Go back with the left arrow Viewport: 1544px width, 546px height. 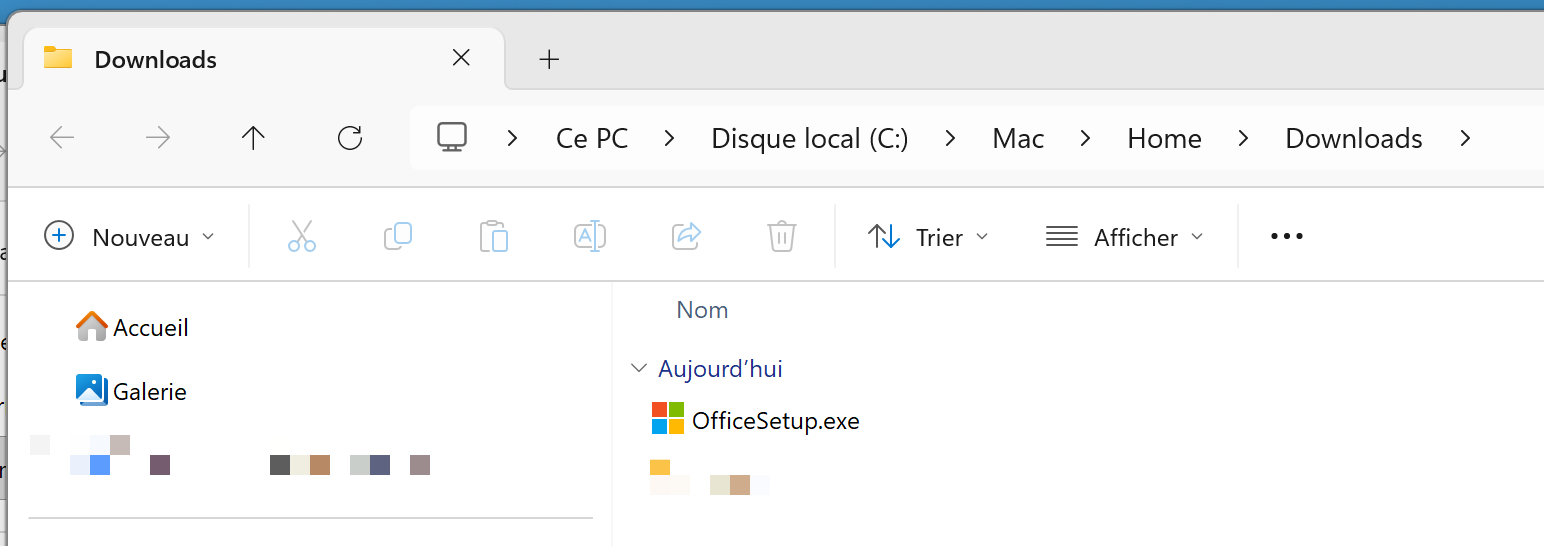click(x=62, y=138)
